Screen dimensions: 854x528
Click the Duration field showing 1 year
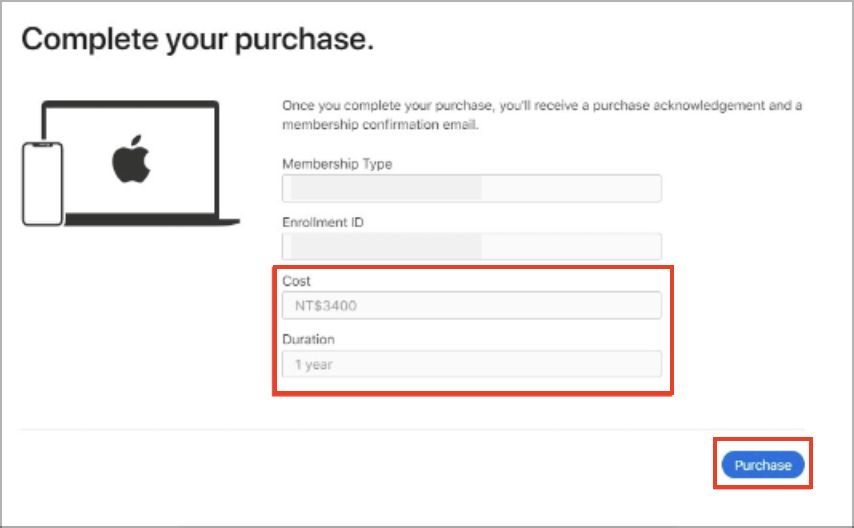pyautogui.click(x=472, y=364)
